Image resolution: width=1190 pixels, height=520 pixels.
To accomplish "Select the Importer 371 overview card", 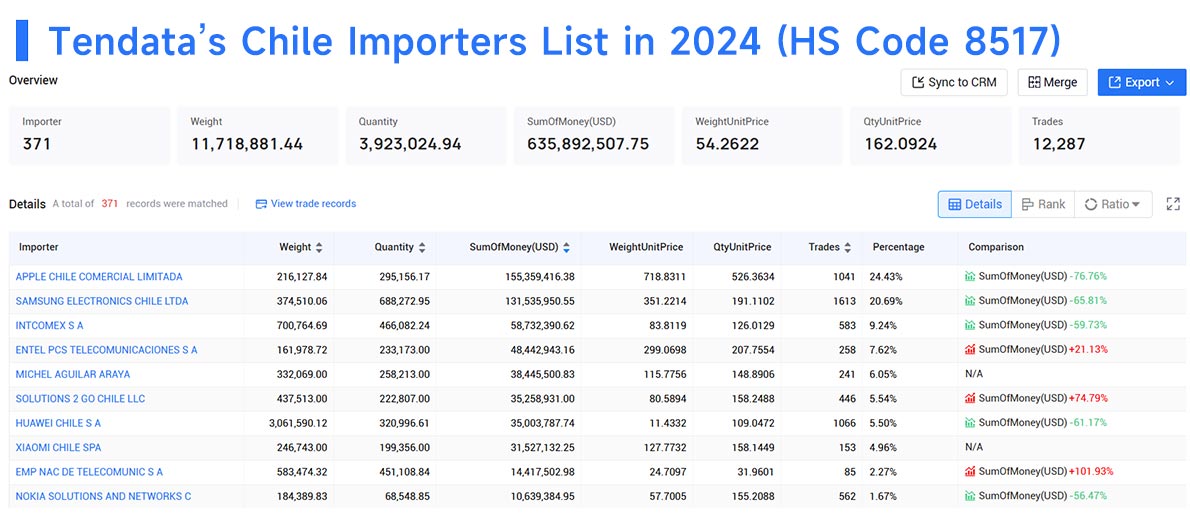I will [90, 135].
